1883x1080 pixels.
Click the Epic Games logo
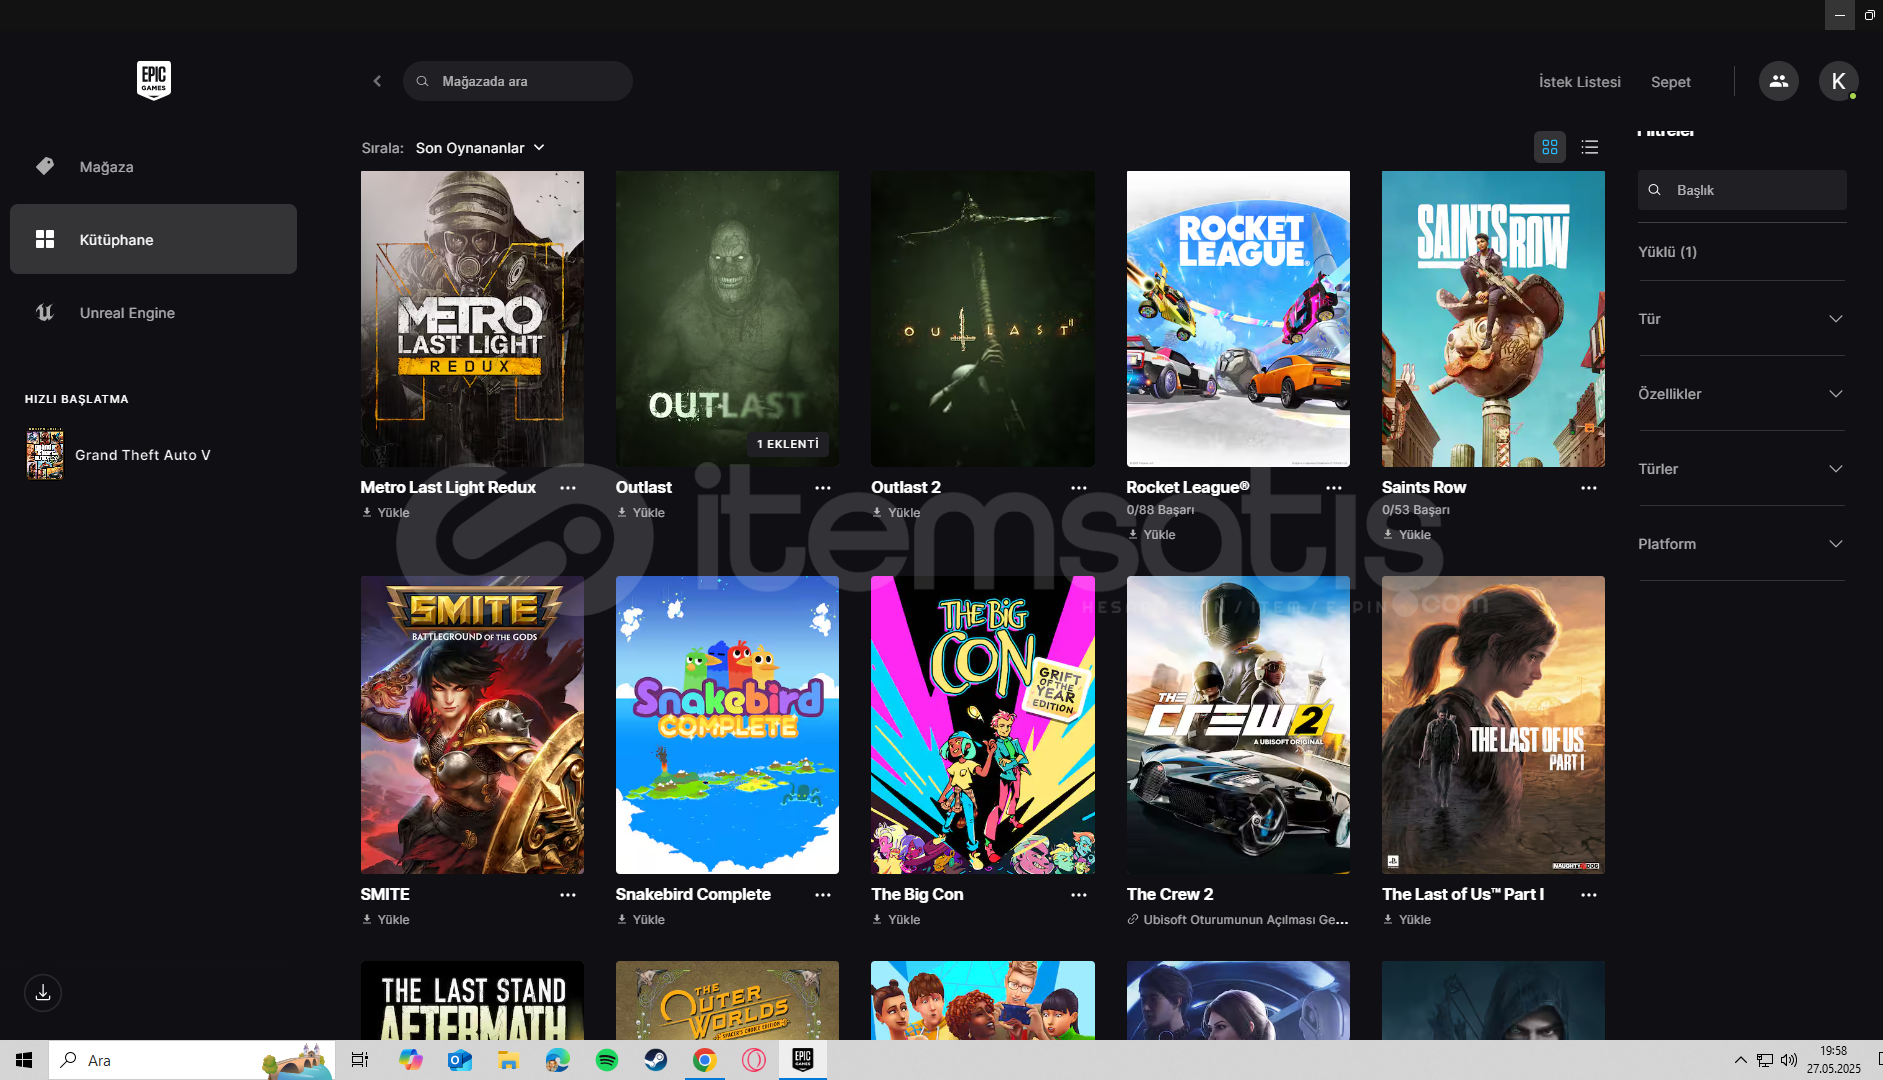point(154,80)
